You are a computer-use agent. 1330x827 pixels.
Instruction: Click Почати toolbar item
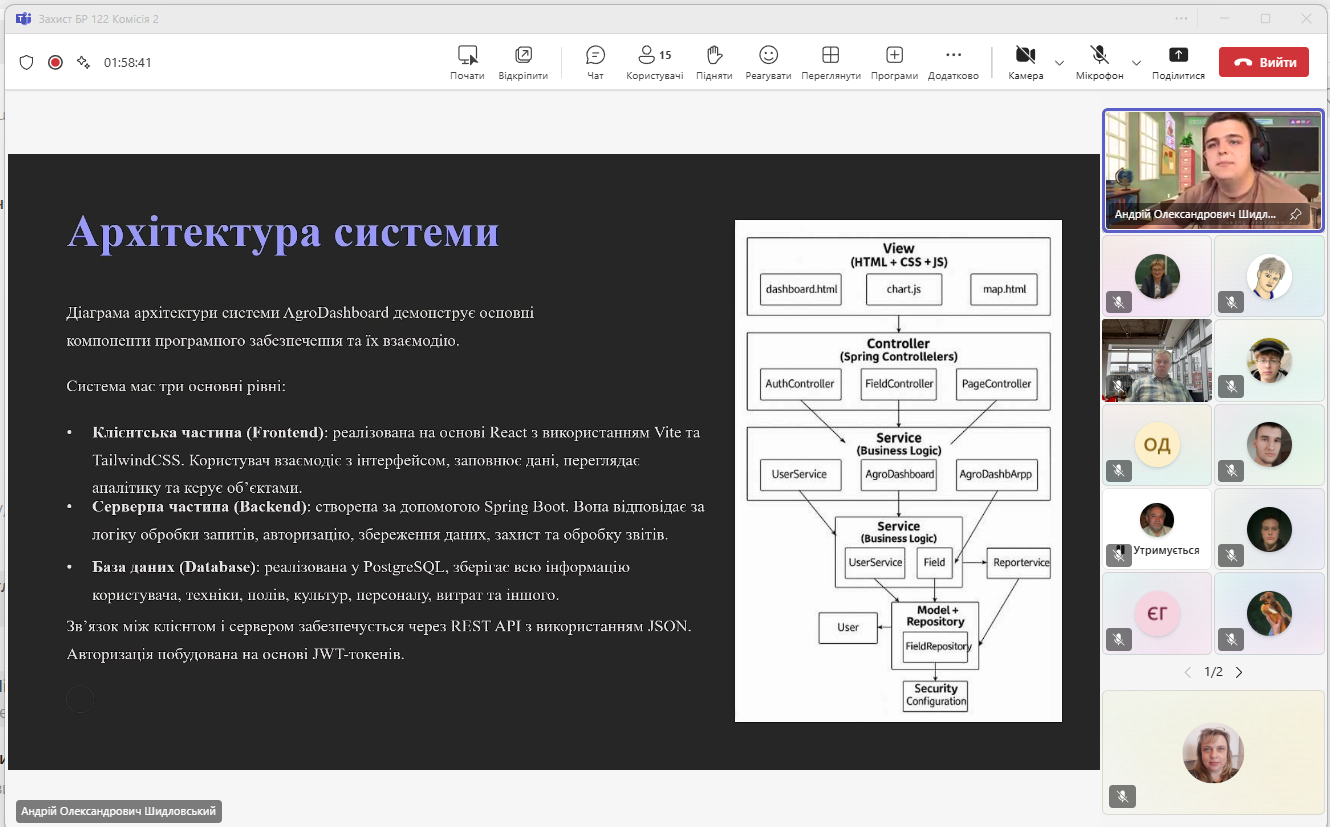tap(467, 62)
